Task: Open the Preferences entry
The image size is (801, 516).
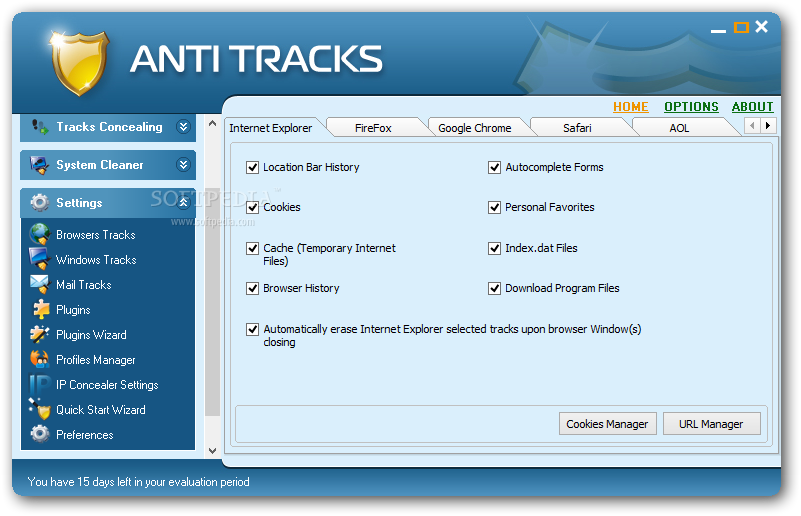Action: (85, 435)
